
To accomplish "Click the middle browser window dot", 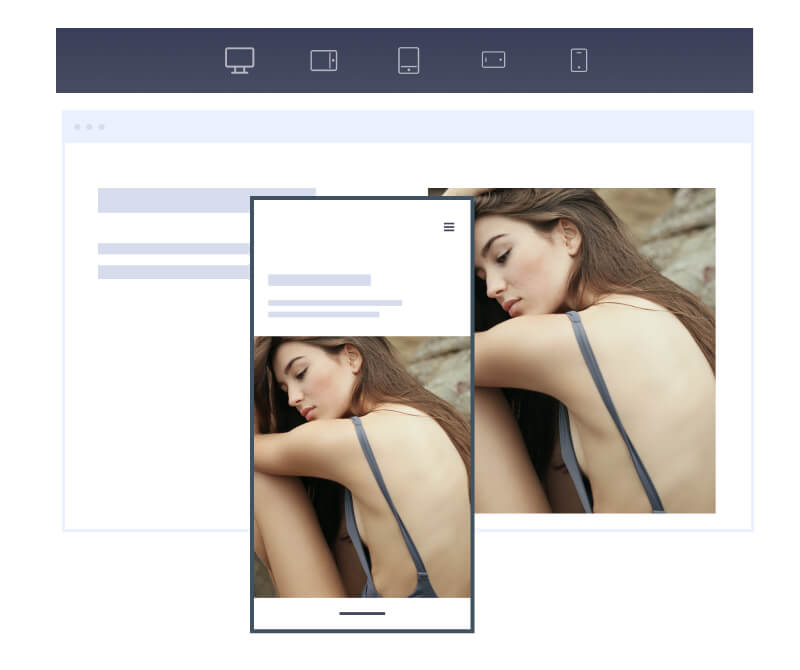I will point(91,126).
